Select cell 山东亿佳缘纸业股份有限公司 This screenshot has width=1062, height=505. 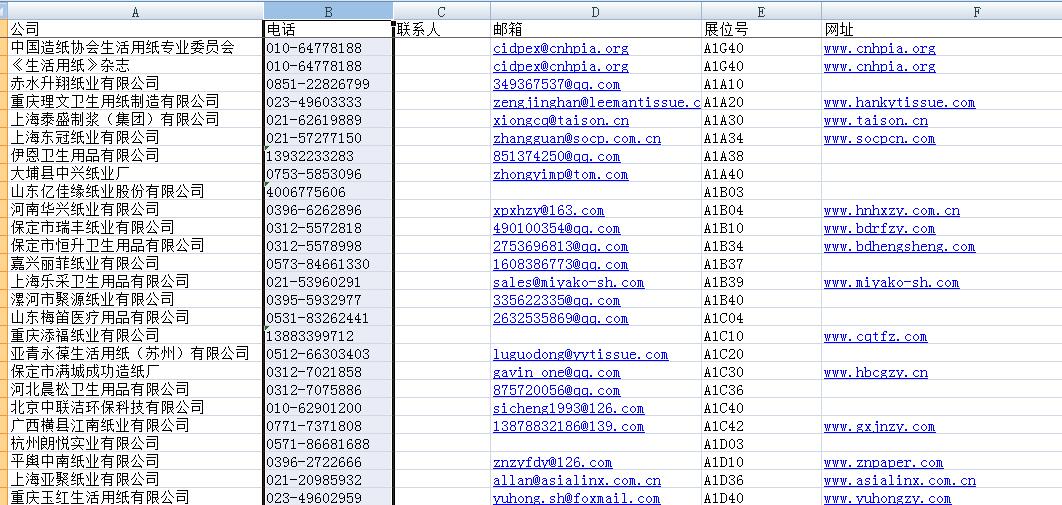(135, 192)
